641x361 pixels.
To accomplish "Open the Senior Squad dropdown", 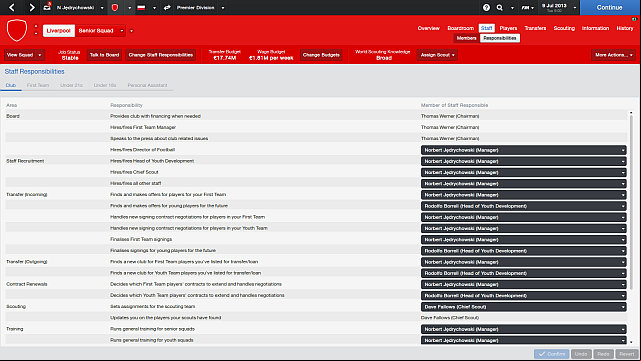I will [x=101, y=31].
